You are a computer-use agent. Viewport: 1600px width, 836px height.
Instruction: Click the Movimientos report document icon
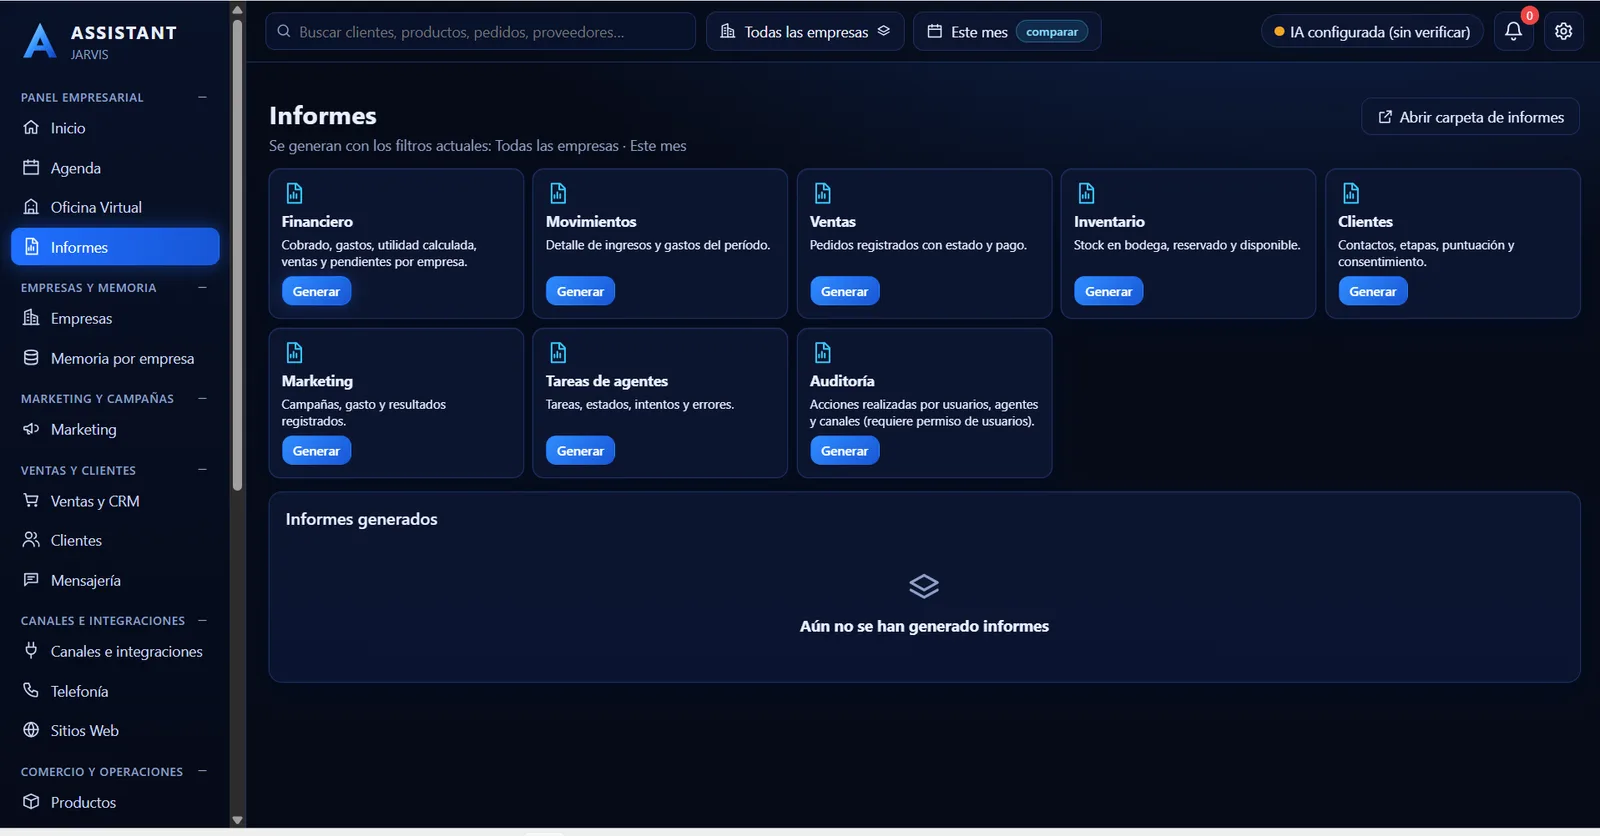coord(558,193)
